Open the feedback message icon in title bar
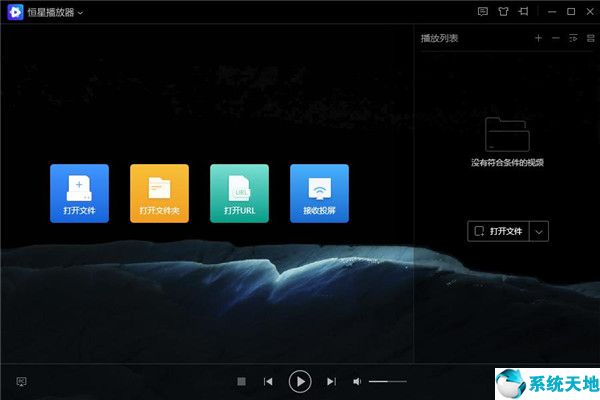The image size is (600, 400). click(x=483, y=11)
